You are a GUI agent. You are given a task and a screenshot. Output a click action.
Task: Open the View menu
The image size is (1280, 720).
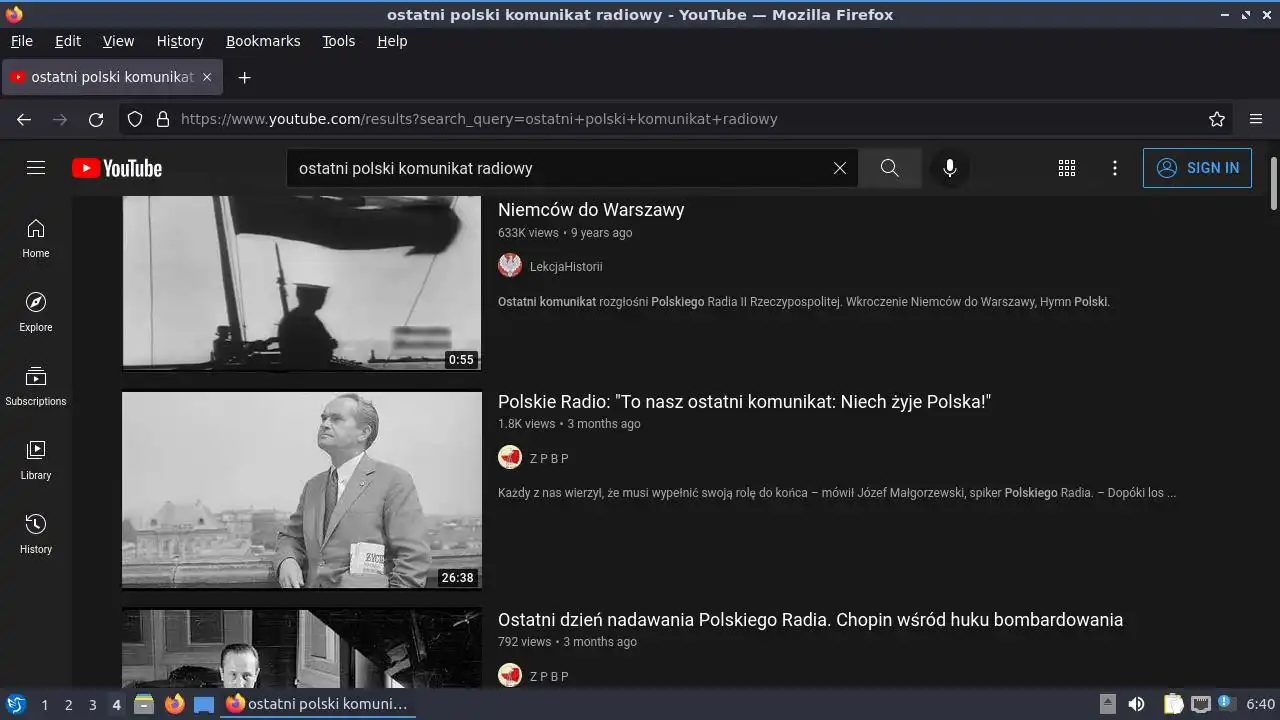(118, 41)
